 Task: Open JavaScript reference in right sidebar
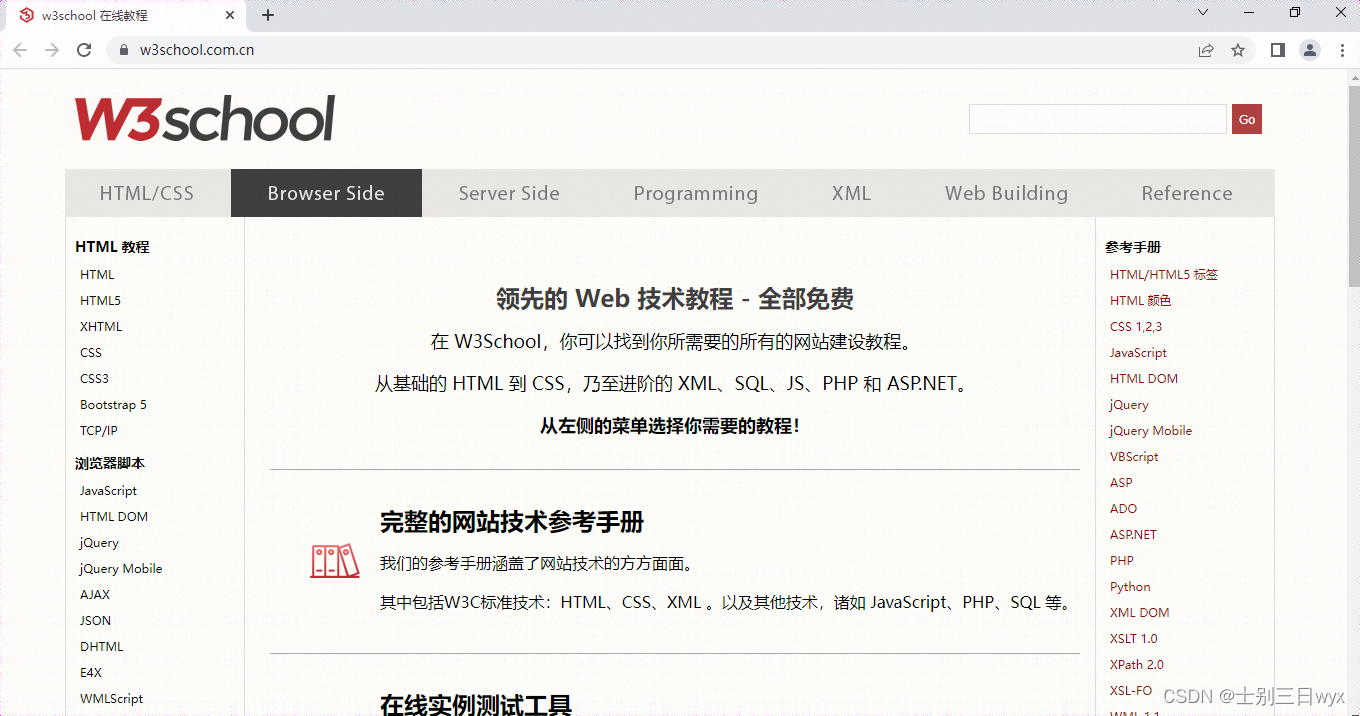coord(1139,353)
